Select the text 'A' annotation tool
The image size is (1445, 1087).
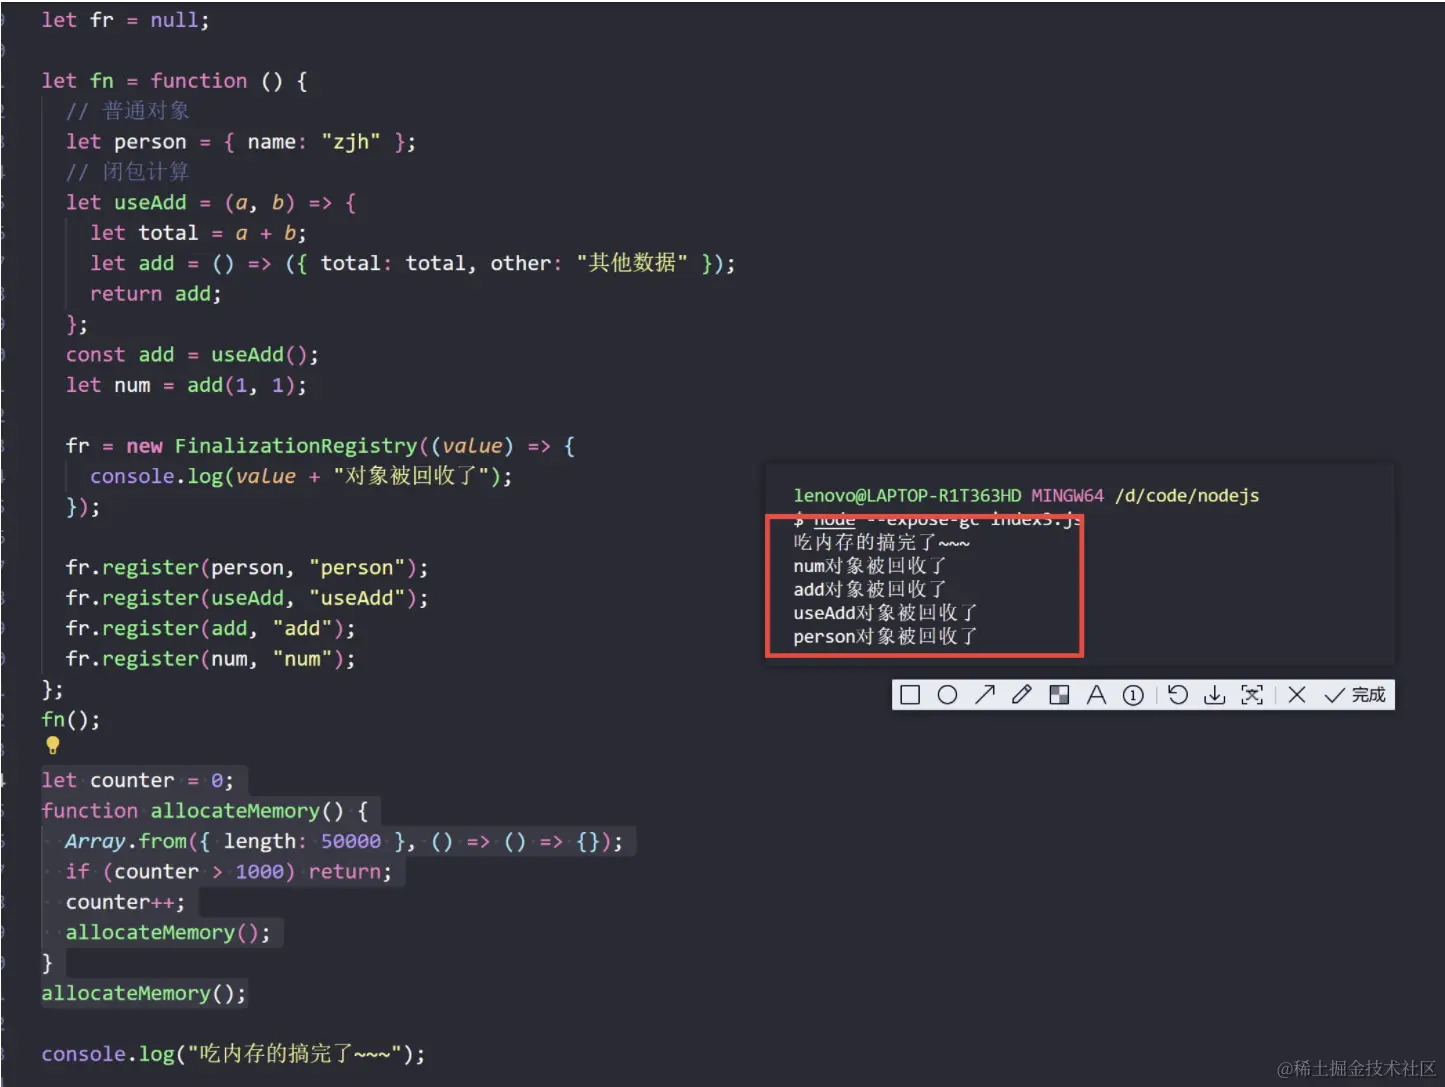(1096, 695)
